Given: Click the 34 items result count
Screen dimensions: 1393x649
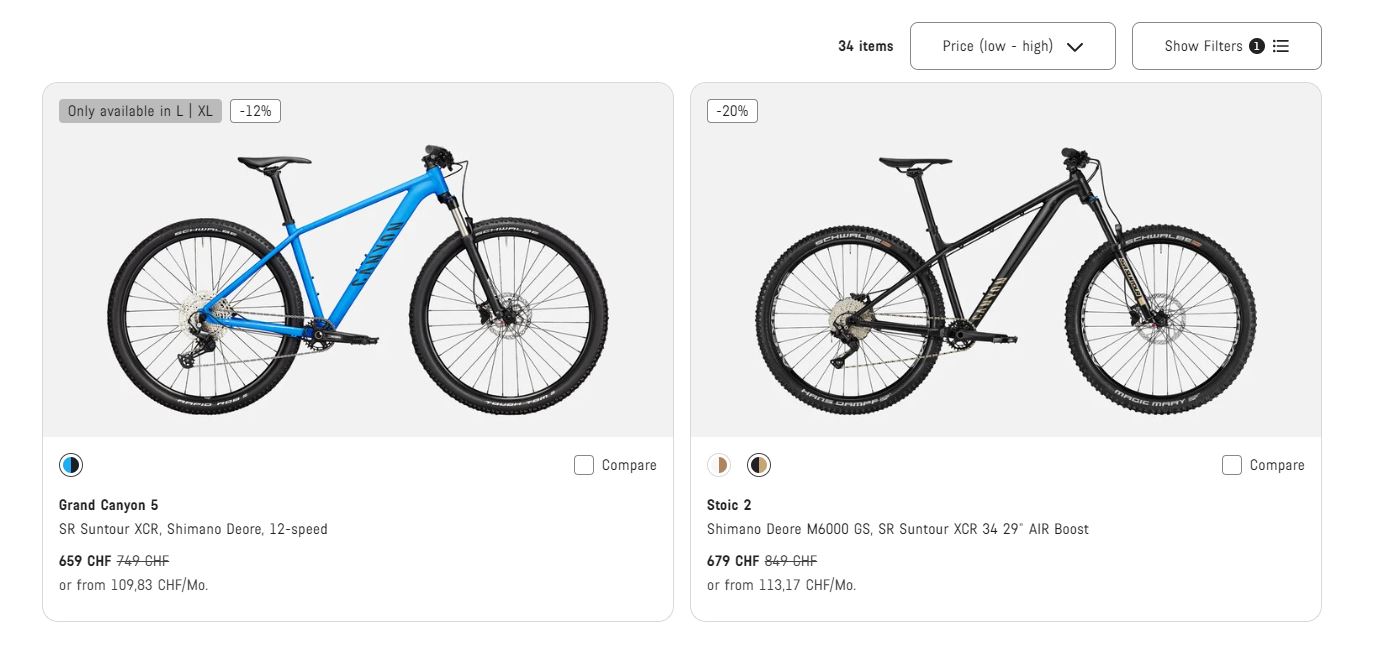Looking at the screenshot, I should 865,46.
